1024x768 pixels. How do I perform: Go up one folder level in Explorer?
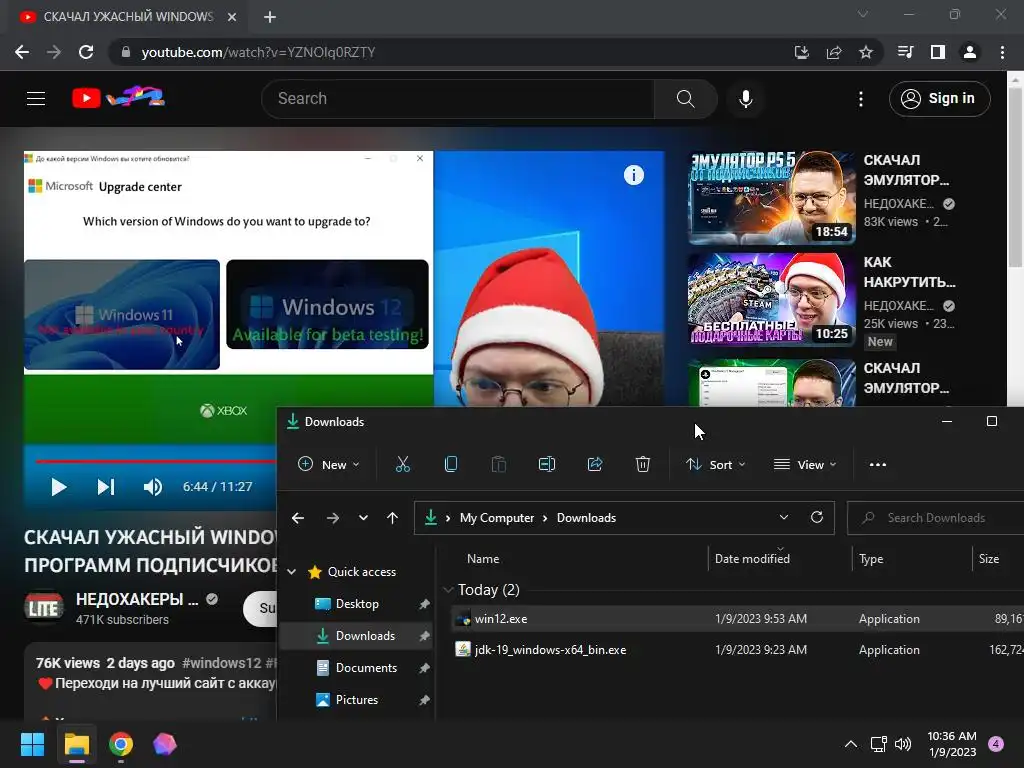(x=392, y=518)
